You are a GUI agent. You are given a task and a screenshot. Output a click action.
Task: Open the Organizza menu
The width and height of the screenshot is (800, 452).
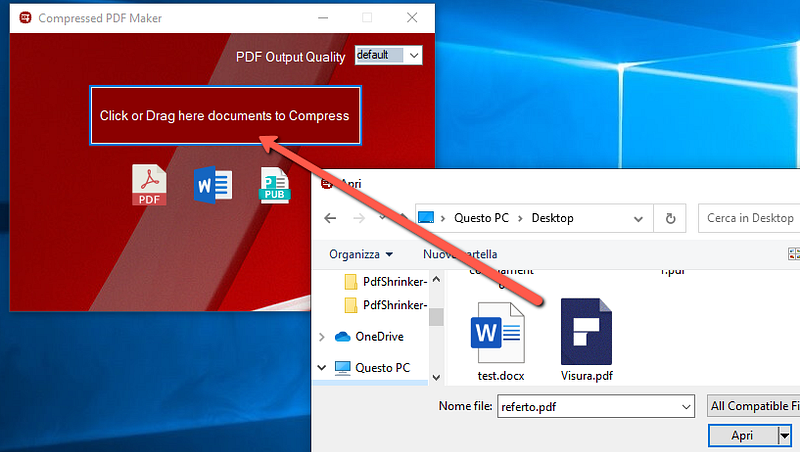click(x=361, y=254)
